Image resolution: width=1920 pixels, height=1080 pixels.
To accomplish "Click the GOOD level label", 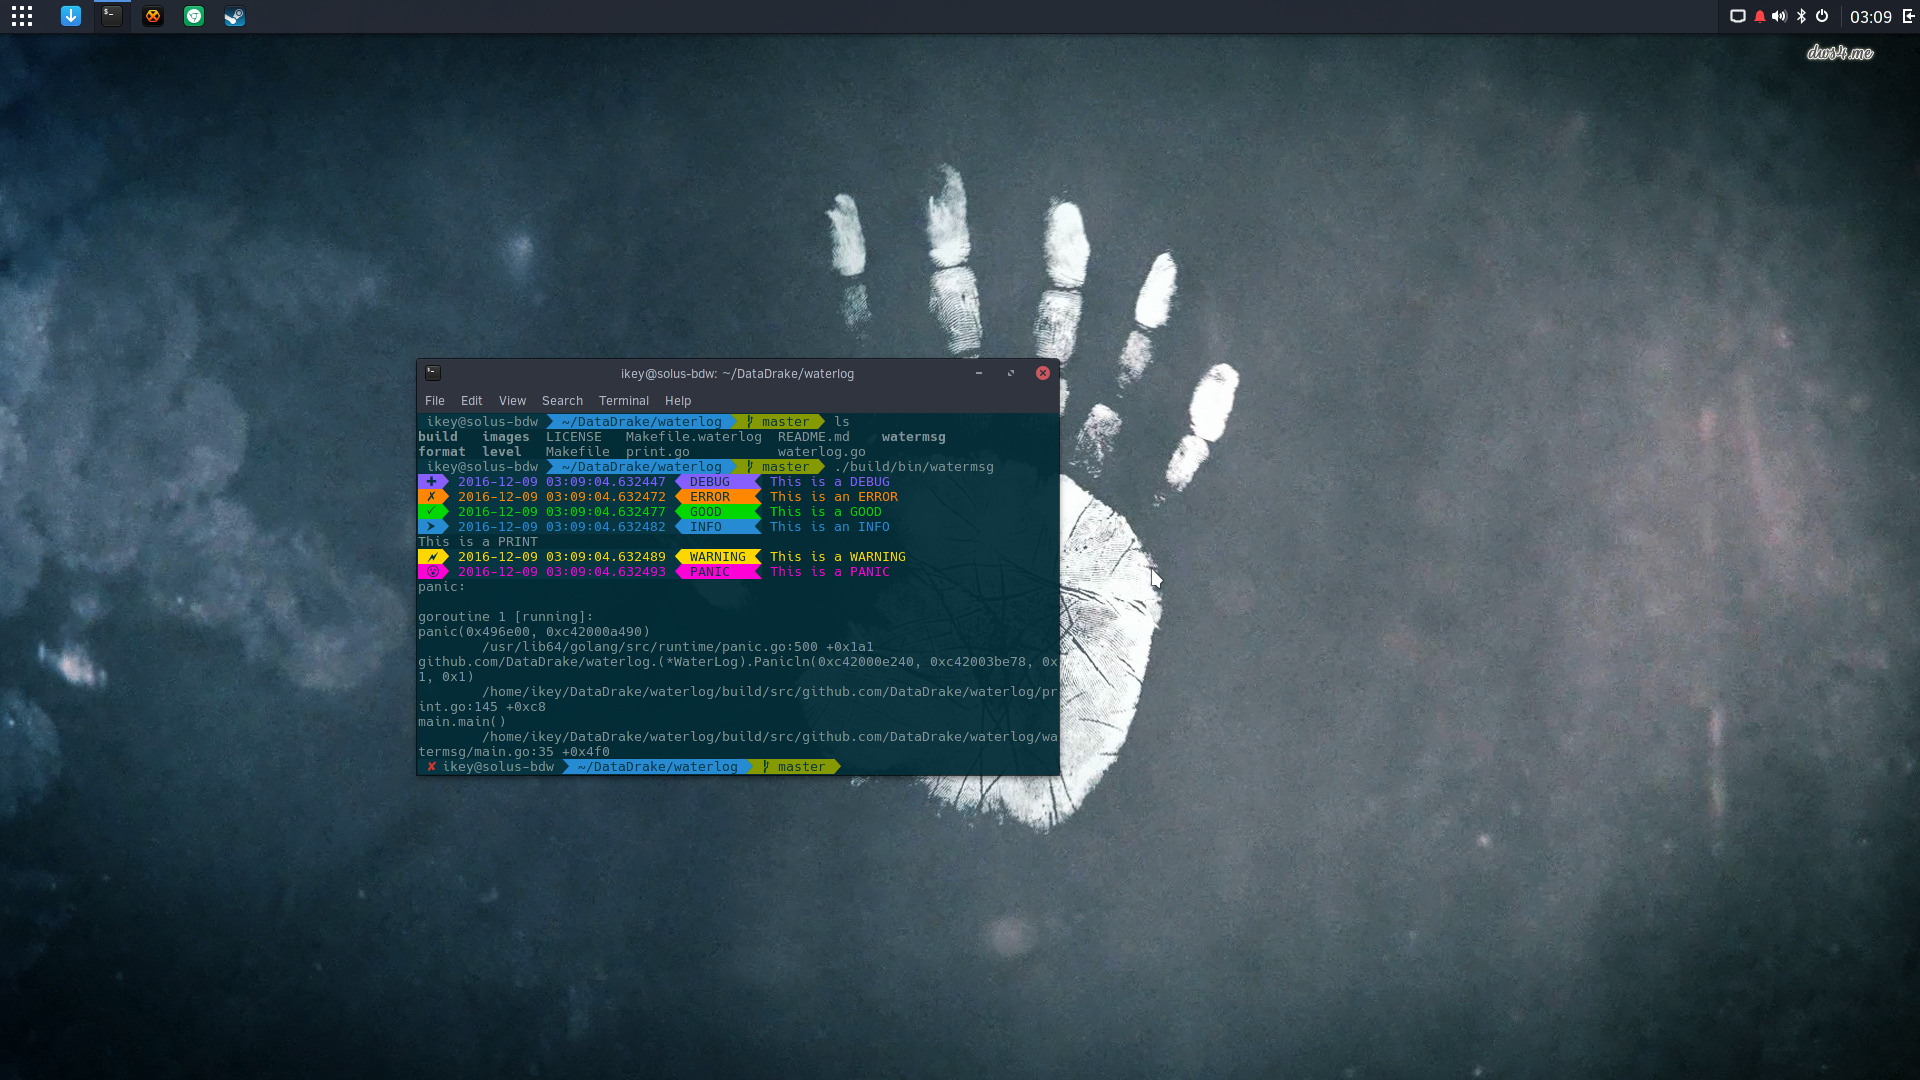I will pos(706,512).
